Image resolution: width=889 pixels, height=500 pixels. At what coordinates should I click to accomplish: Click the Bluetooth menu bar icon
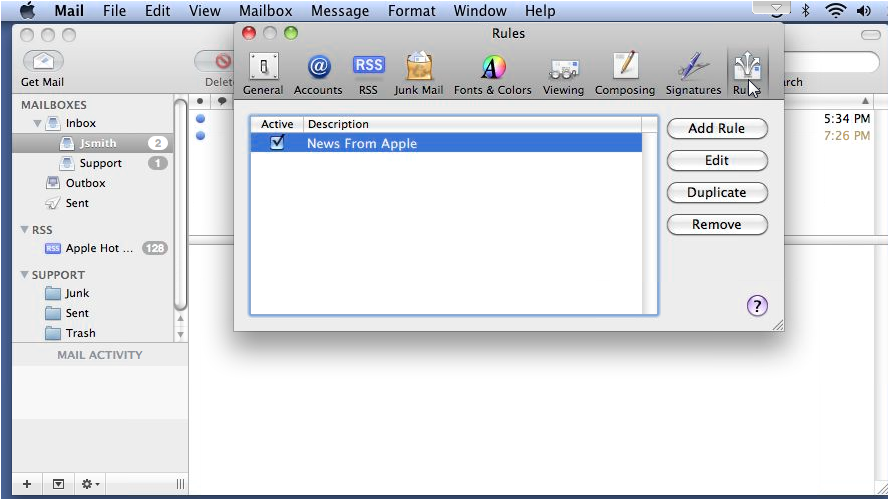pyautogui.click(x=805, y=10)
